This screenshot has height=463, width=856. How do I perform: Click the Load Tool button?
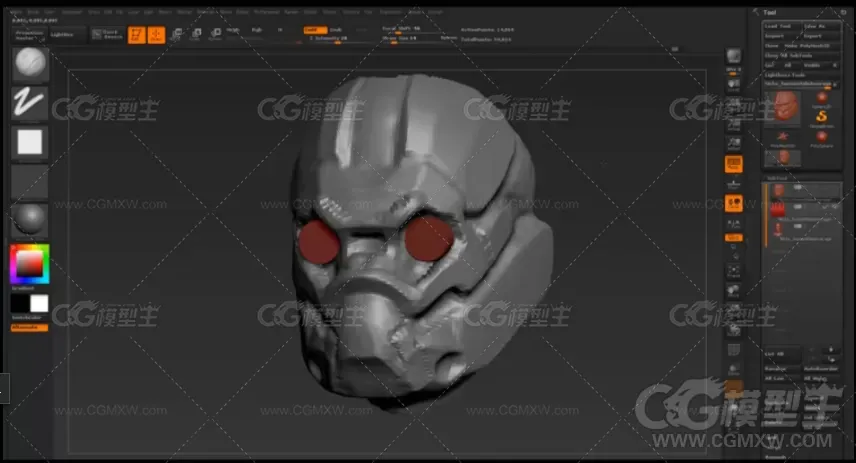pyautogui.click(x=781, y=26)
